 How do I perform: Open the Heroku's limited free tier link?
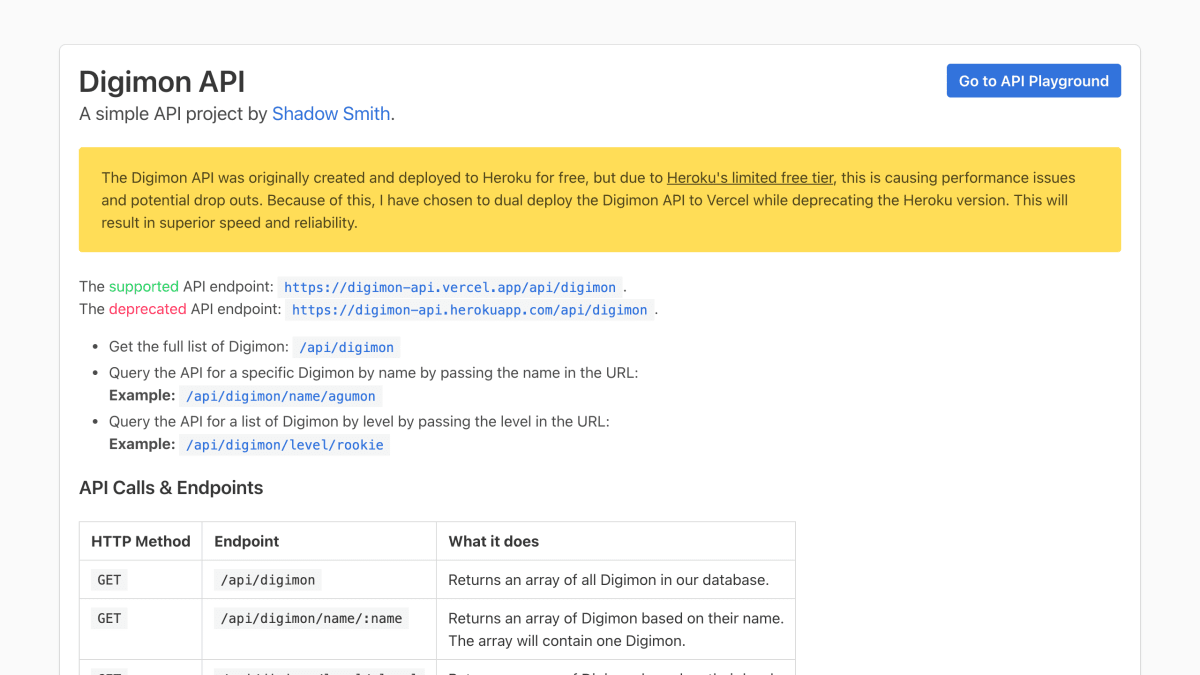tap(750, 178)
